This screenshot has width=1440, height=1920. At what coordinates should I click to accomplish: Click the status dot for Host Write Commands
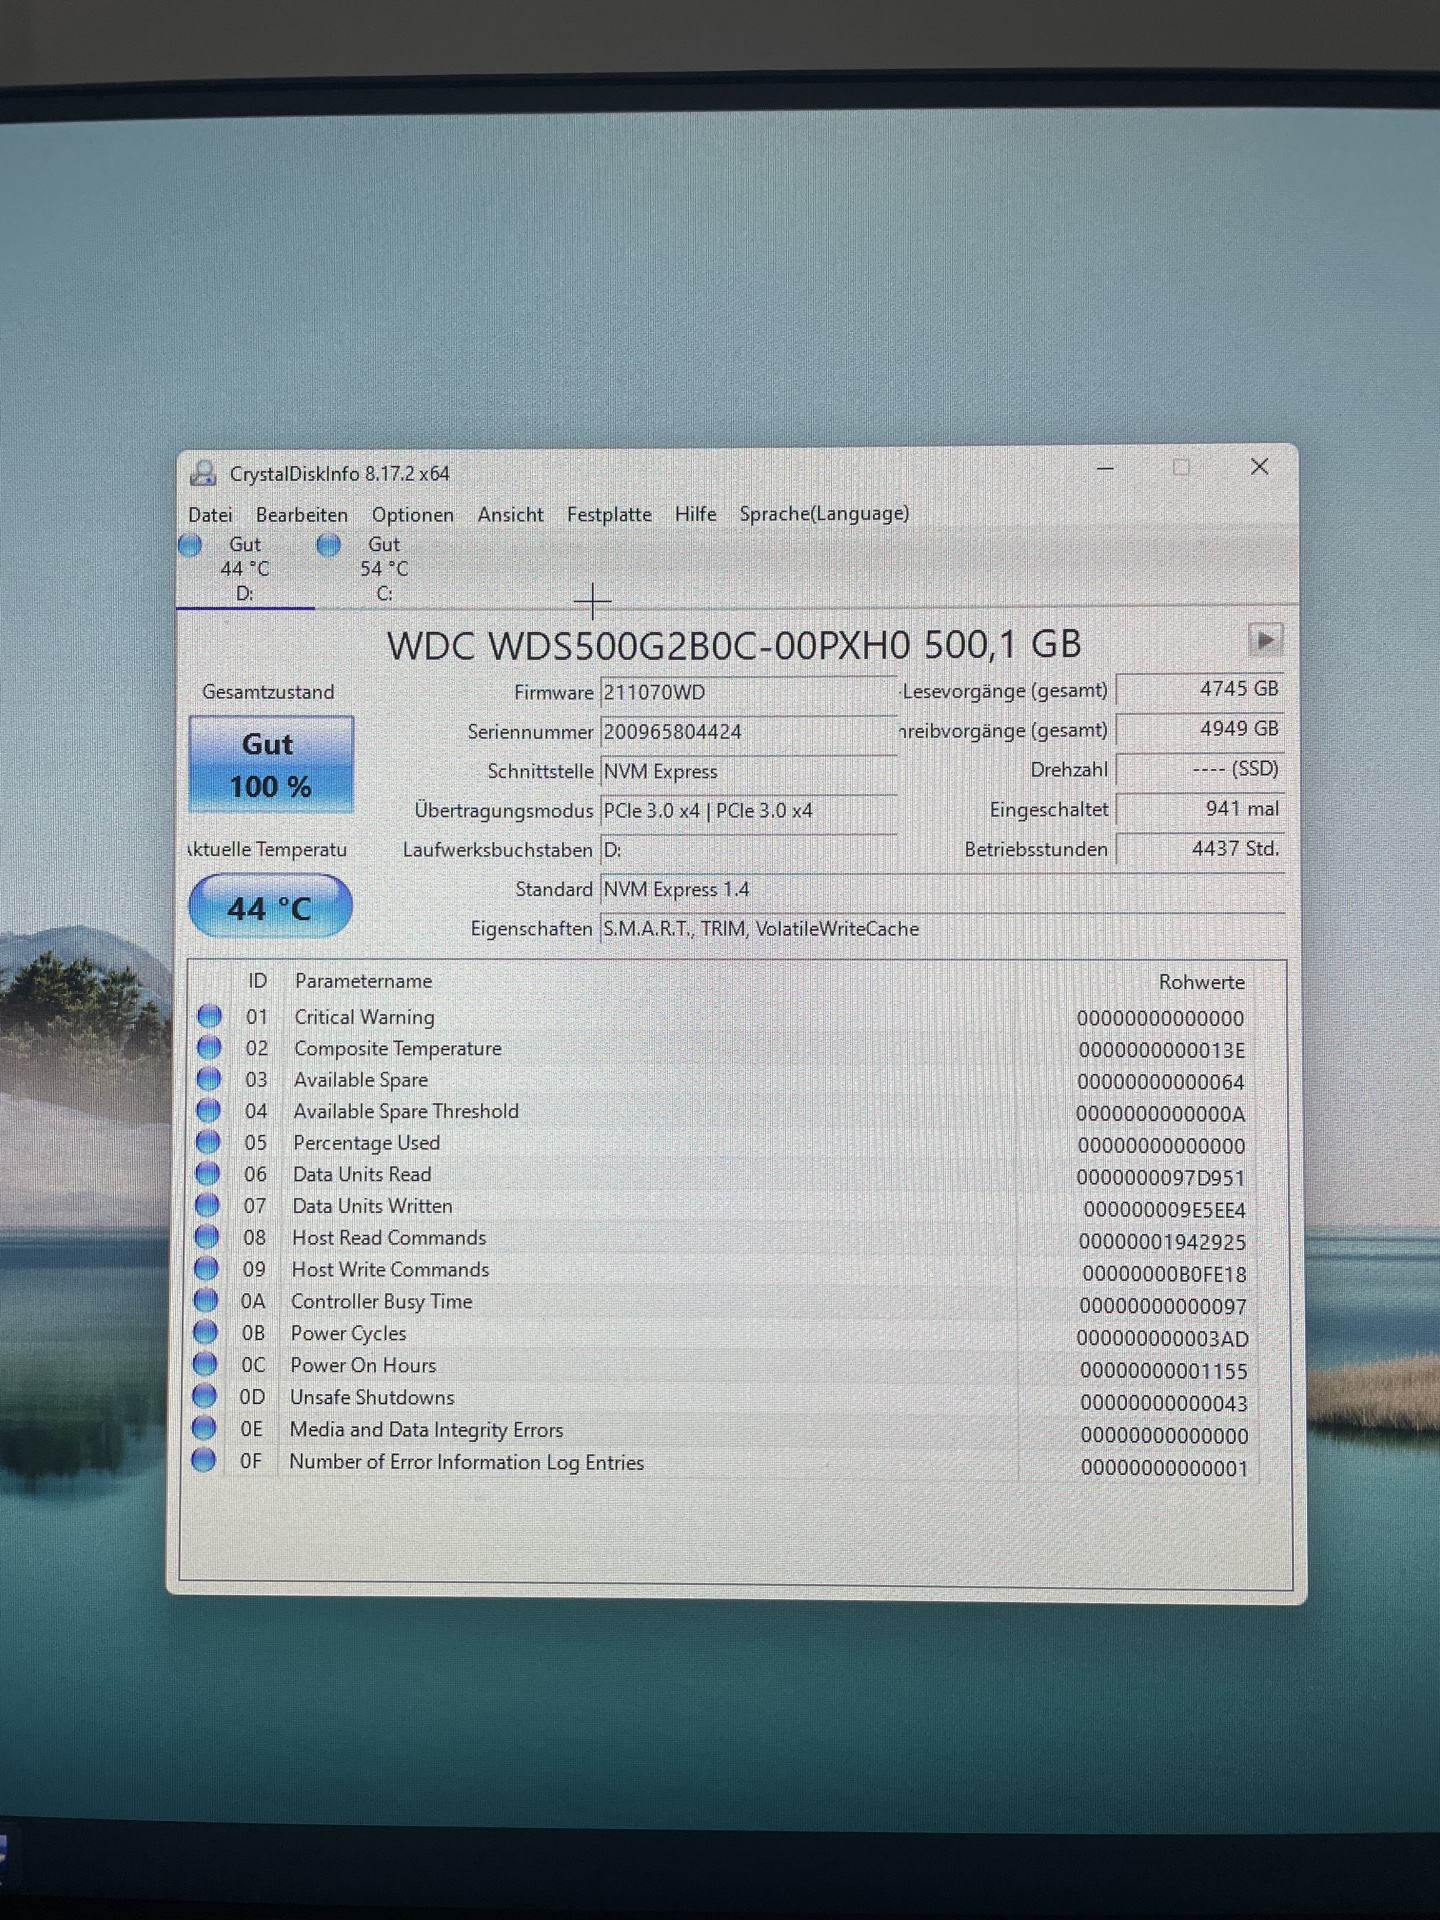coord(206,1269)
